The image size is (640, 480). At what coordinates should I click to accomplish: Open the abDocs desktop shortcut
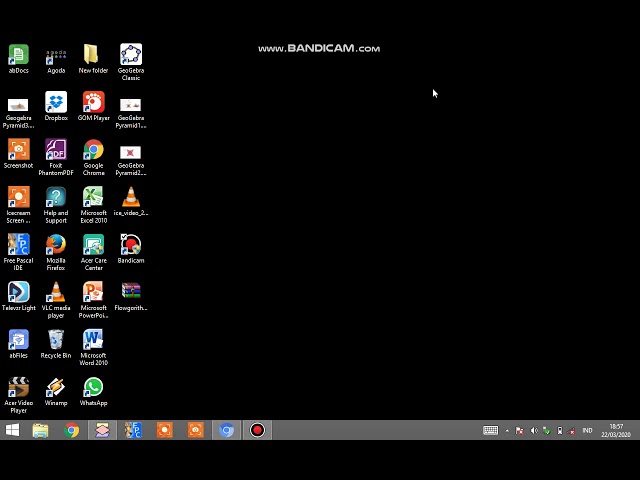(x=18, y=59)
